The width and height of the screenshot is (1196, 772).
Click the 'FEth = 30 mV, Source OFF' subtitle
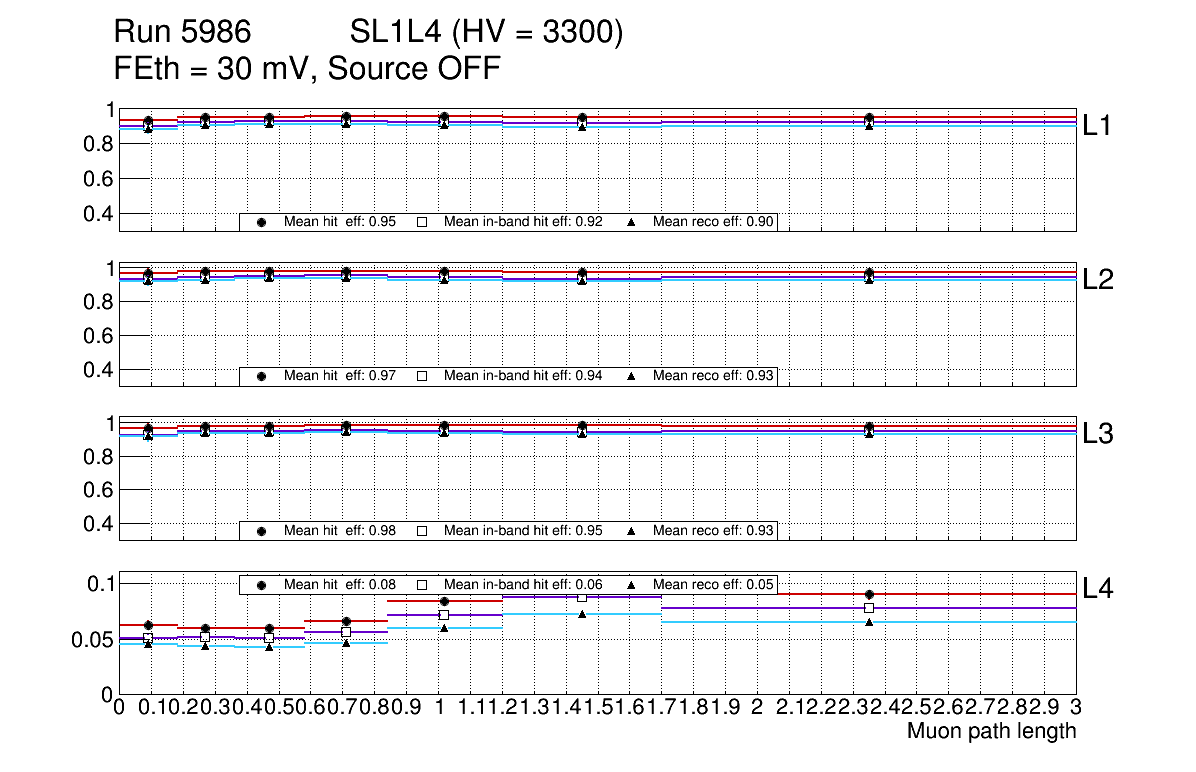pos(307,69)
